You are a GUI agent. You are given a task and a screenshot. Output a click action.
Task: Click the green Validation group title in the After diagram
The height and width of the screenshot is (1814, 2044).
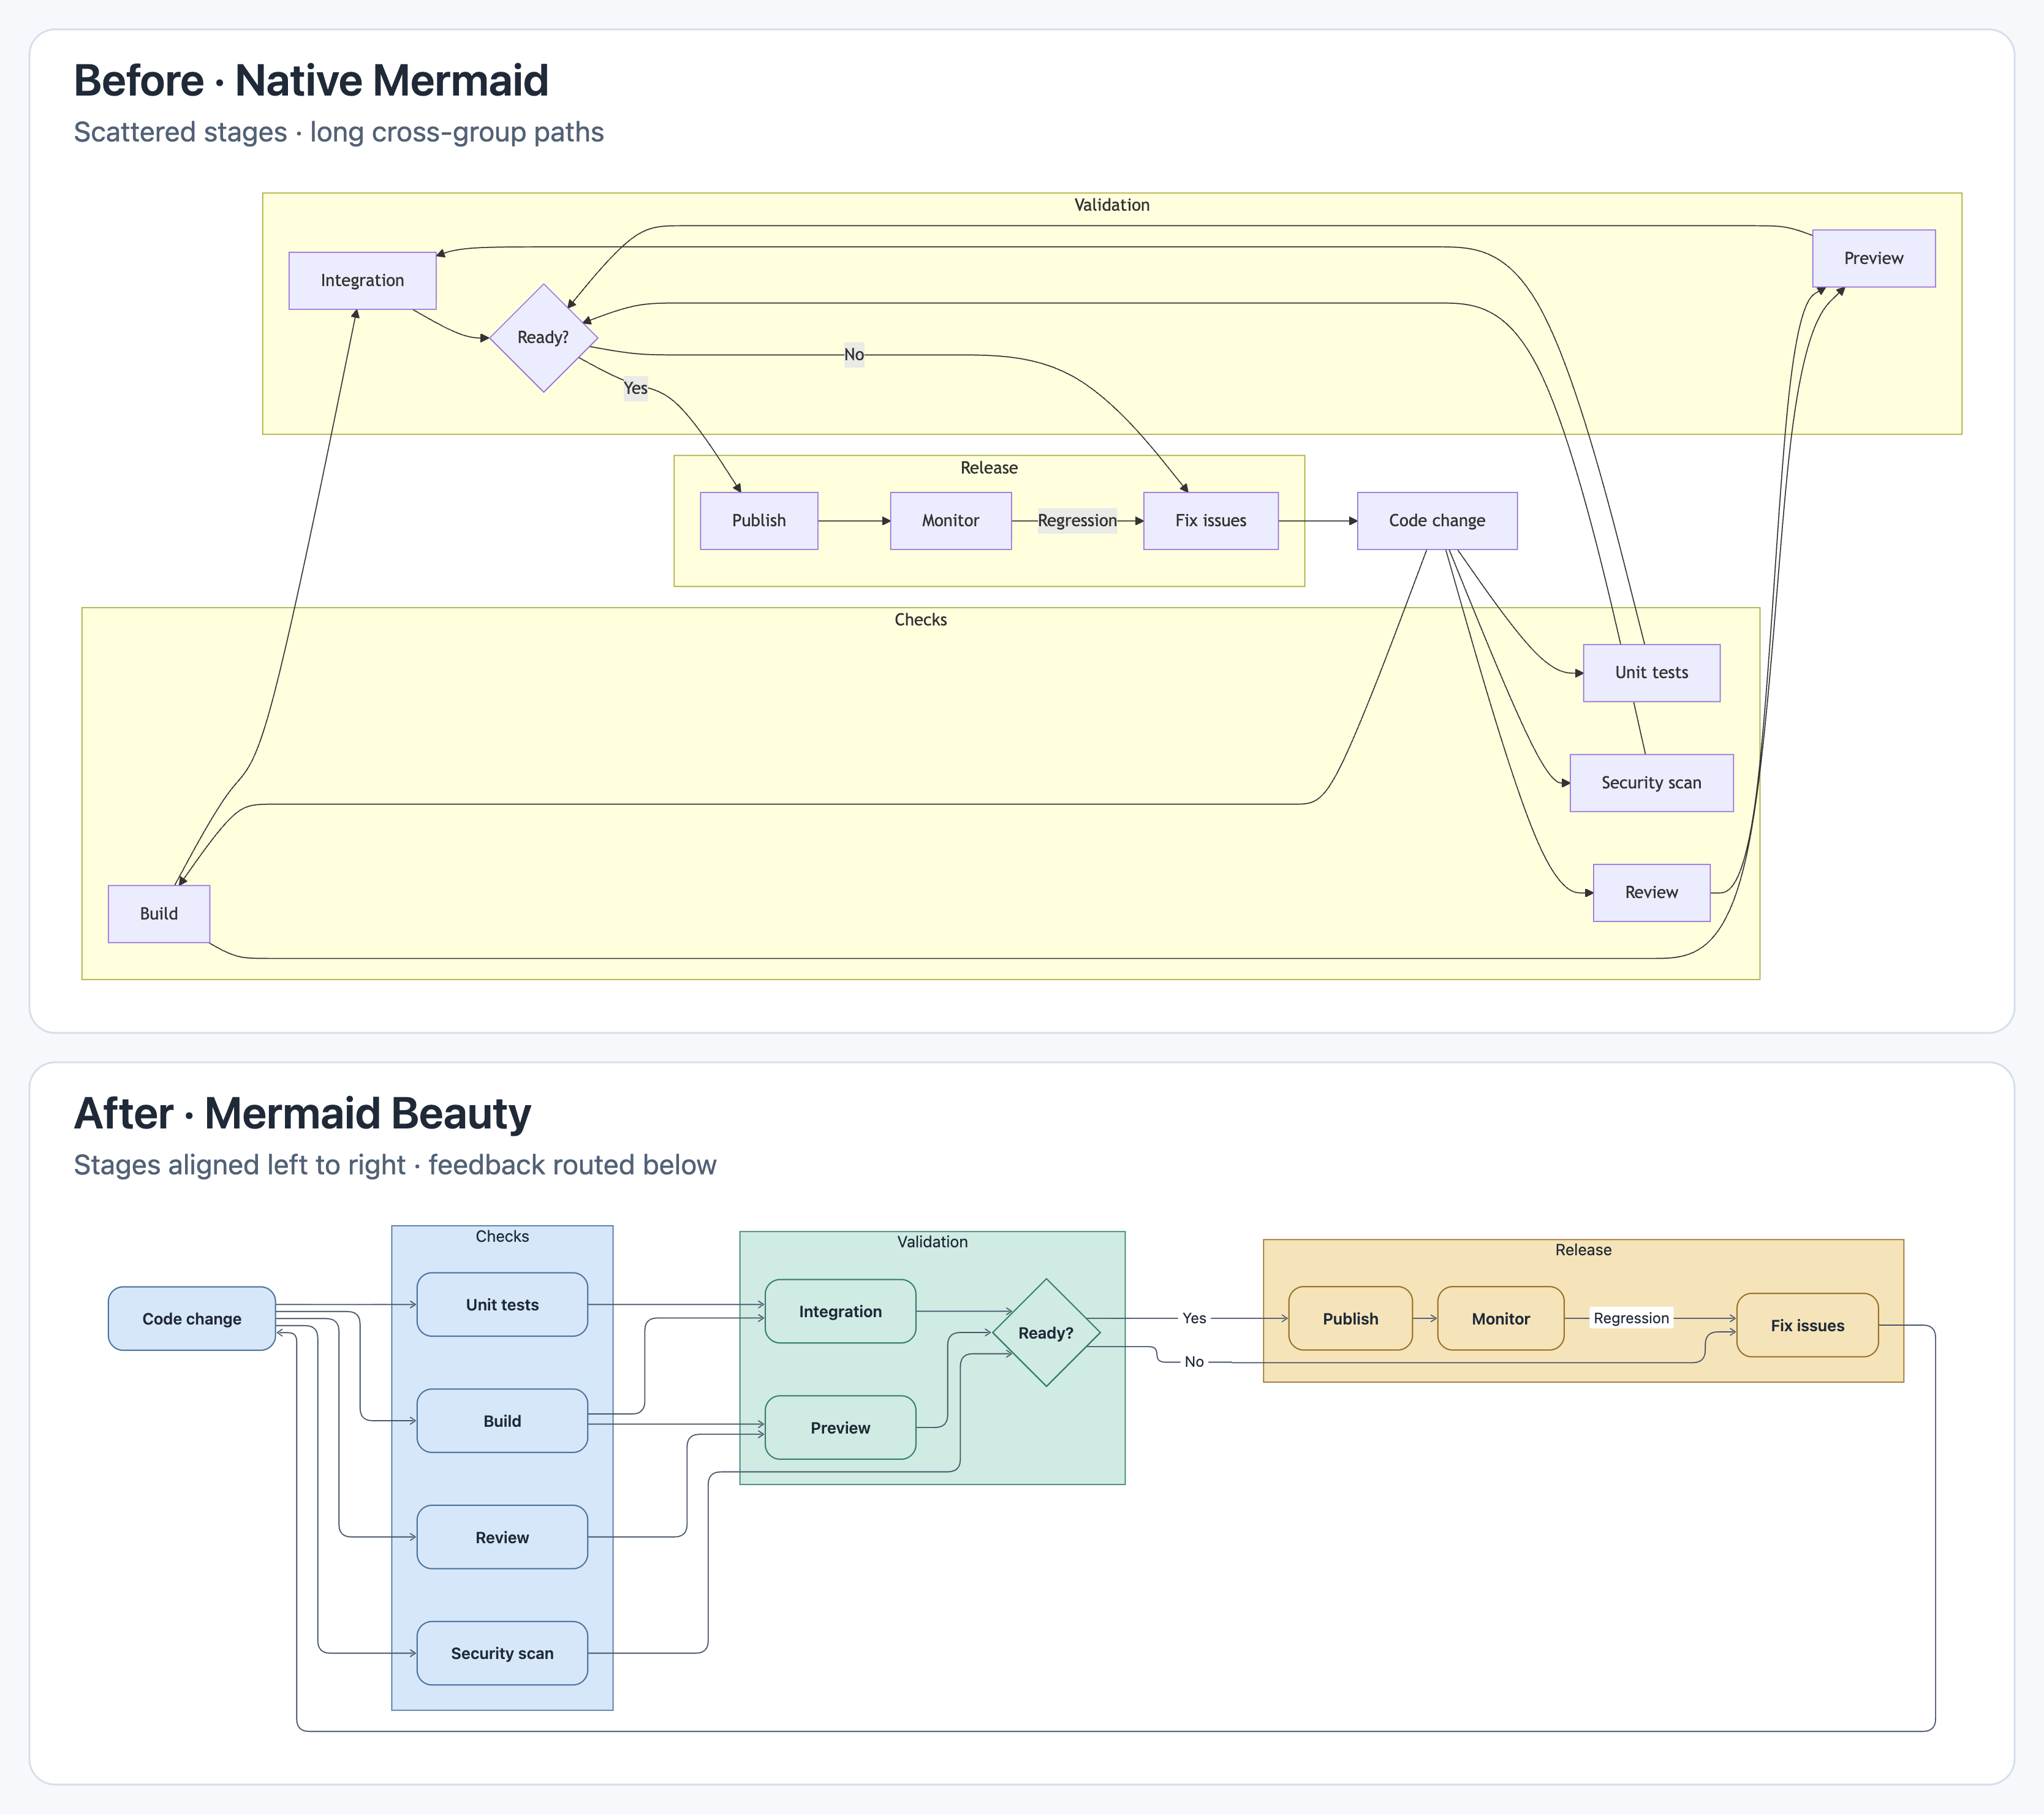coord(932,1242)
